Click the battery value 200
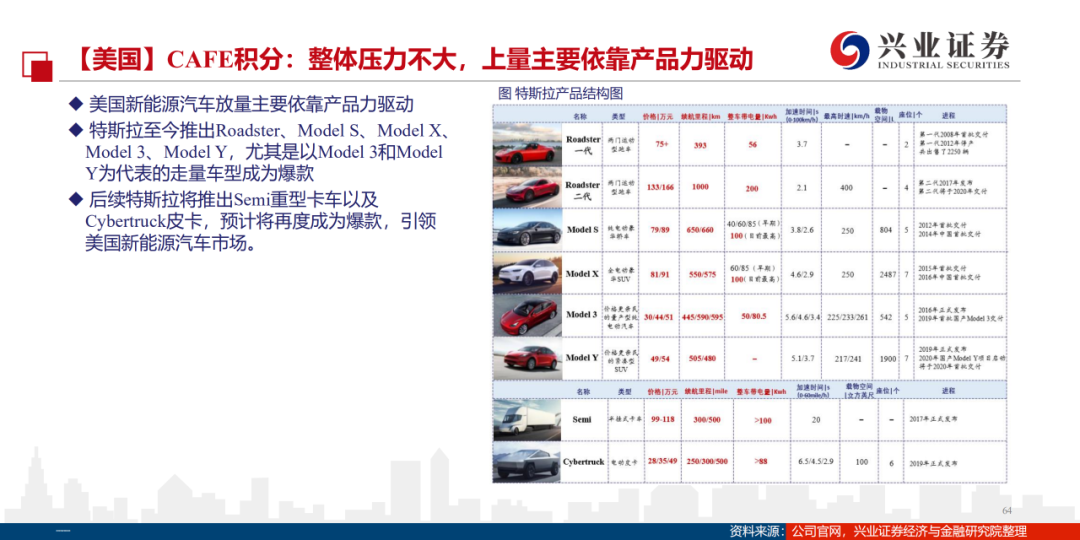 click(751, 189)
